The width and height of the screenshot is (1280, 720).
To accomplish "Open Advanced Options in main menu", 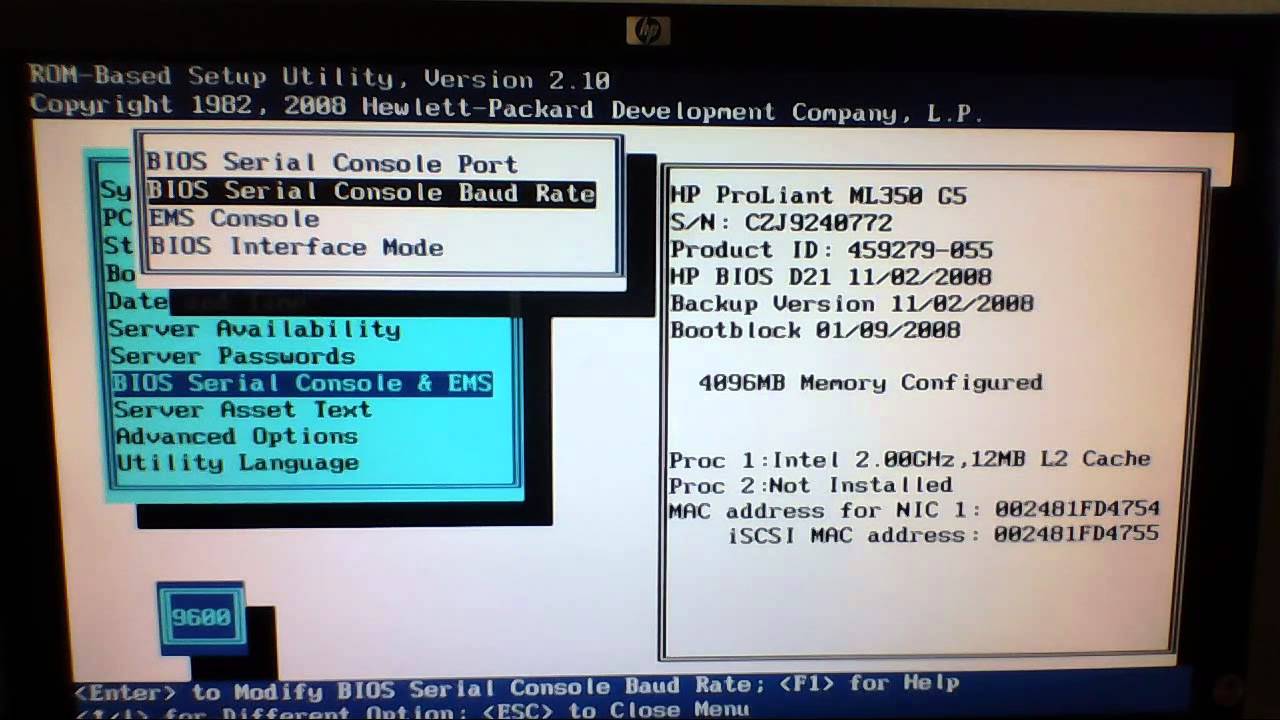I will click(236, 437).
